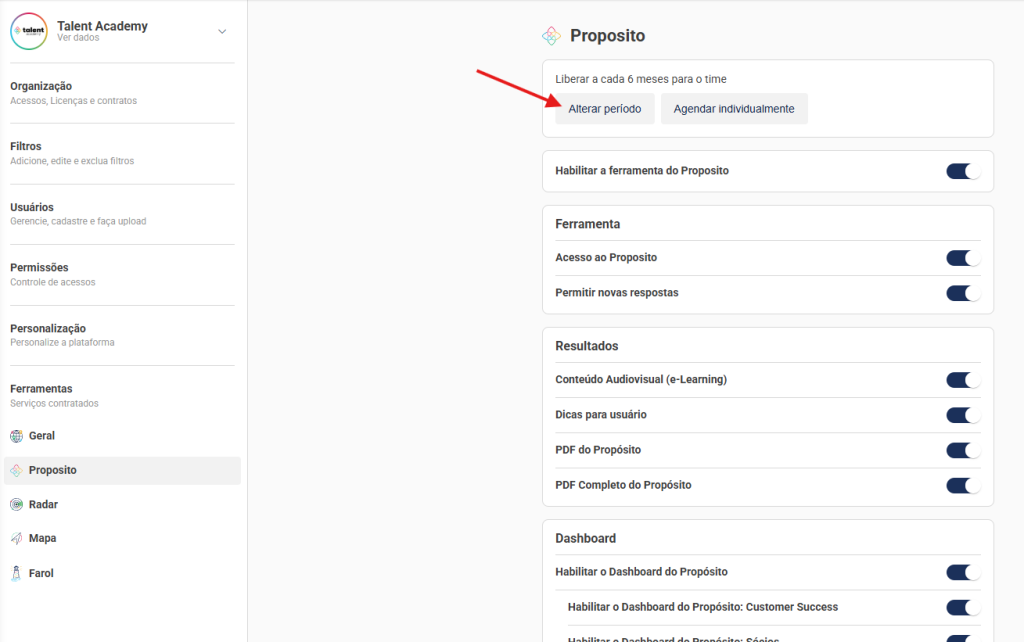Turn off Conteúdo Audiovisual (e-Learning)

(x=963, y=380)
